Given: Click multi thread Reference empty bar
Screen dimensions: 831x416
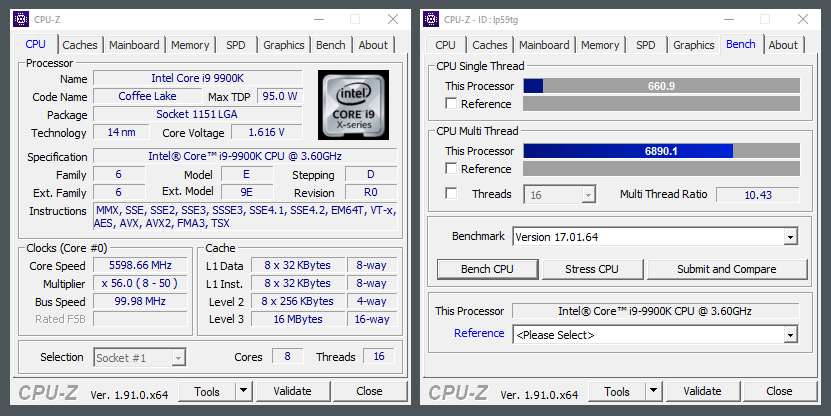Looking at the screenshot, I should [x=661, y=169].
